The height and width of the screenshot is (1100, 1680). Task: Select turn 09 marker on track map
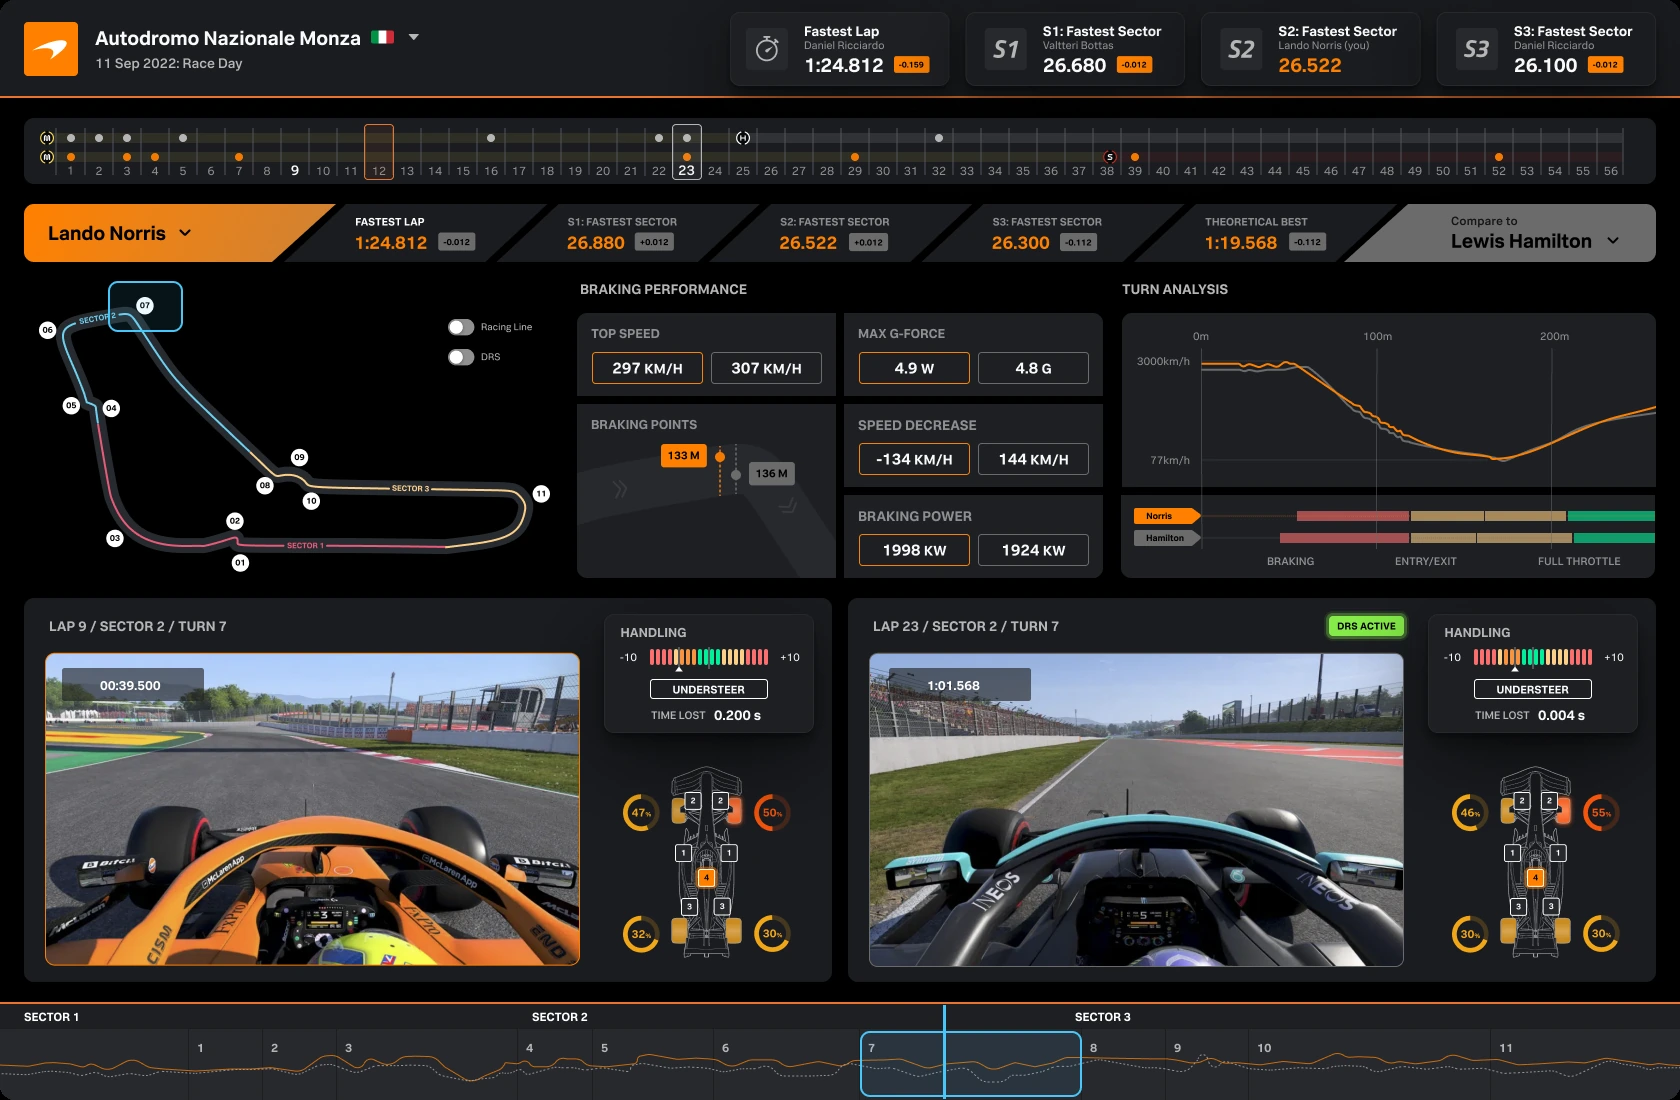299,457
